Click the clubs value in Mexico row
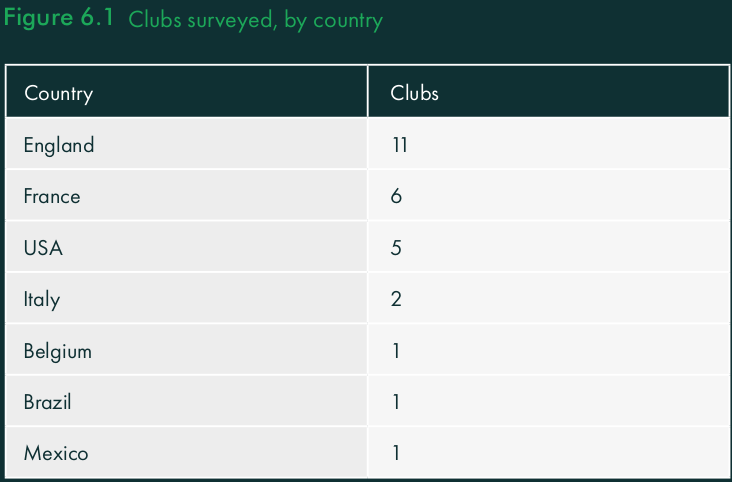 point(396,453)
